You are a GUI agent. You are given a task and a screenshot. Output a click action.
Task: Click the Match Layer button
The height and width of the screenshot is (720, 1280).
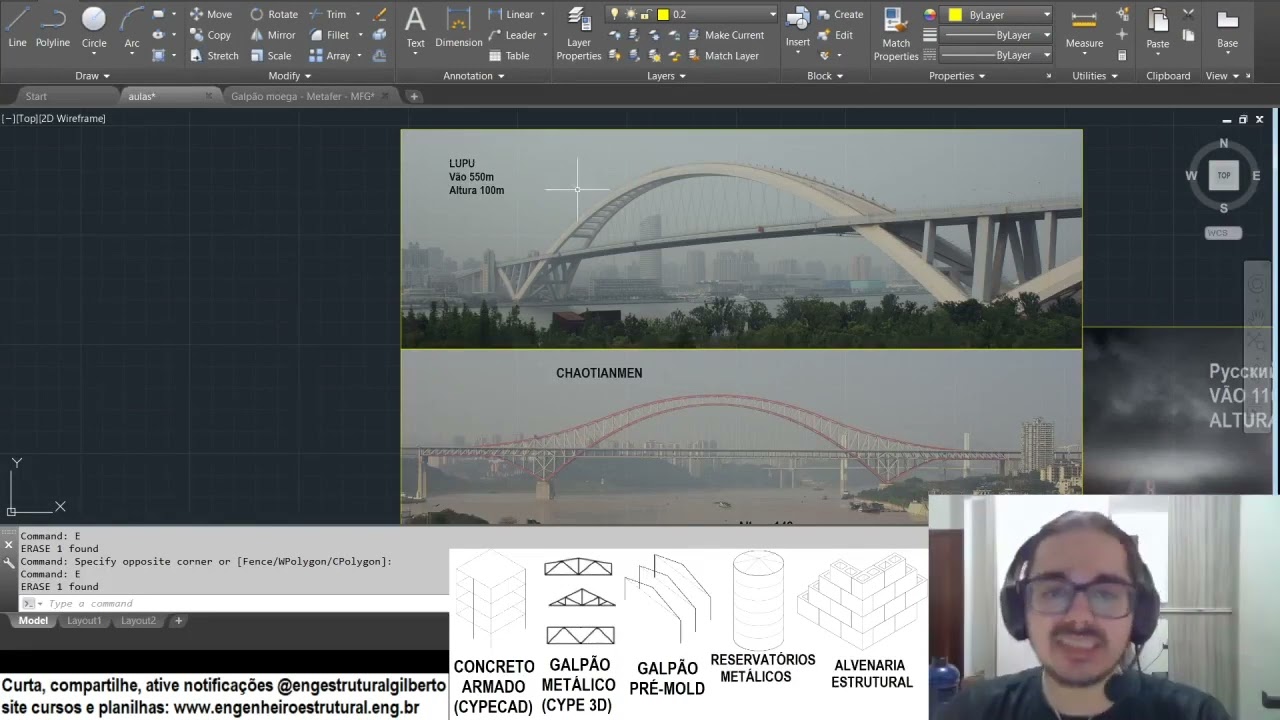click(x=723, y=56)
